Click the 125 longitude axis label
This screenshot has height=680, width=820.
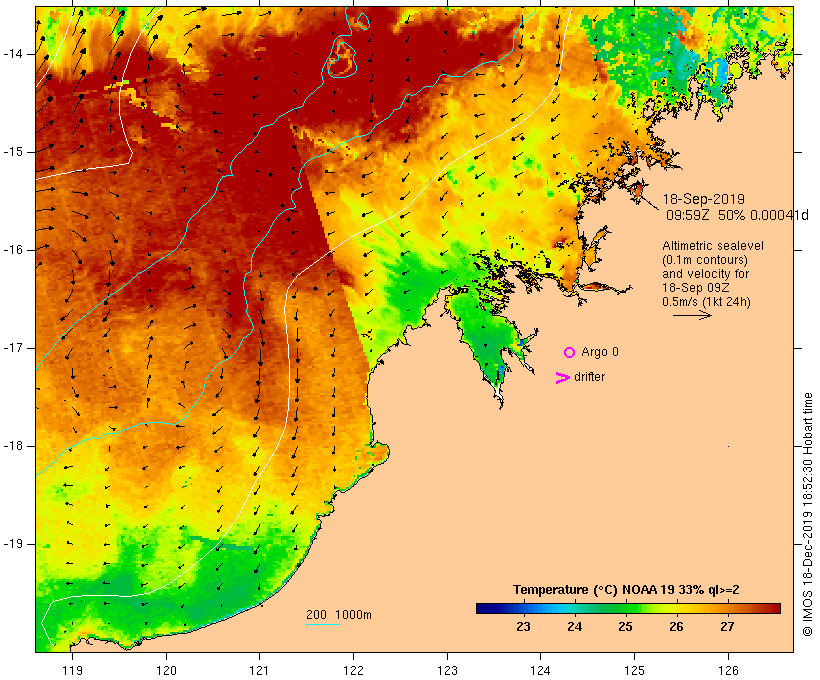(x=634, y=670)
